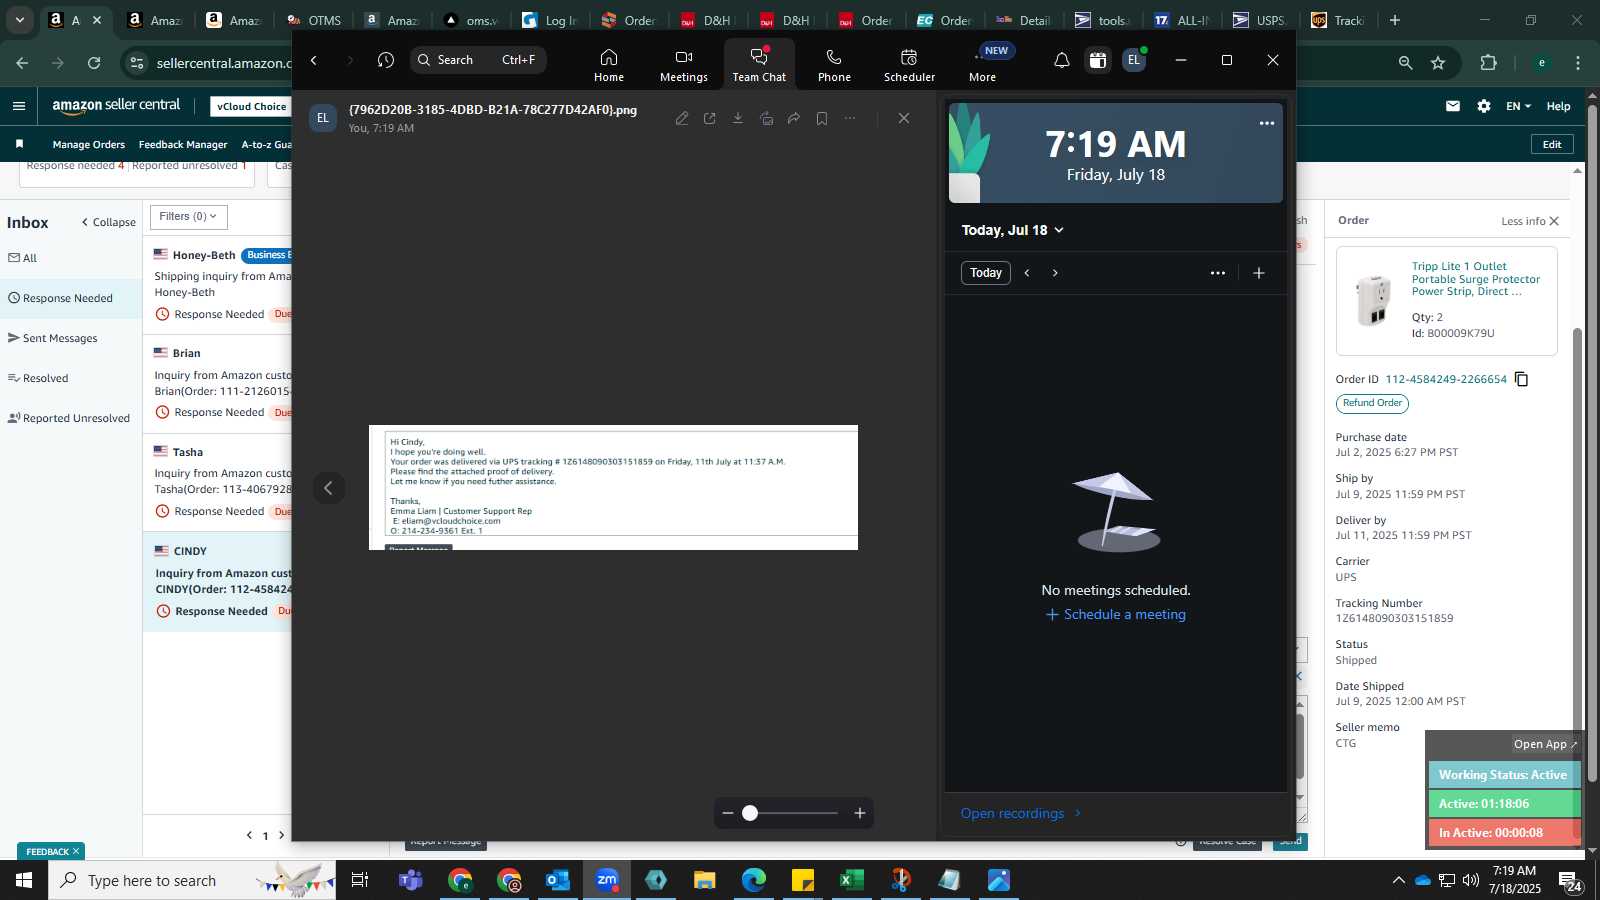The width and height of the screenshot is (1600, 900).
Task: Open the EL profile avatar menu
Action: click(1134, 60)
